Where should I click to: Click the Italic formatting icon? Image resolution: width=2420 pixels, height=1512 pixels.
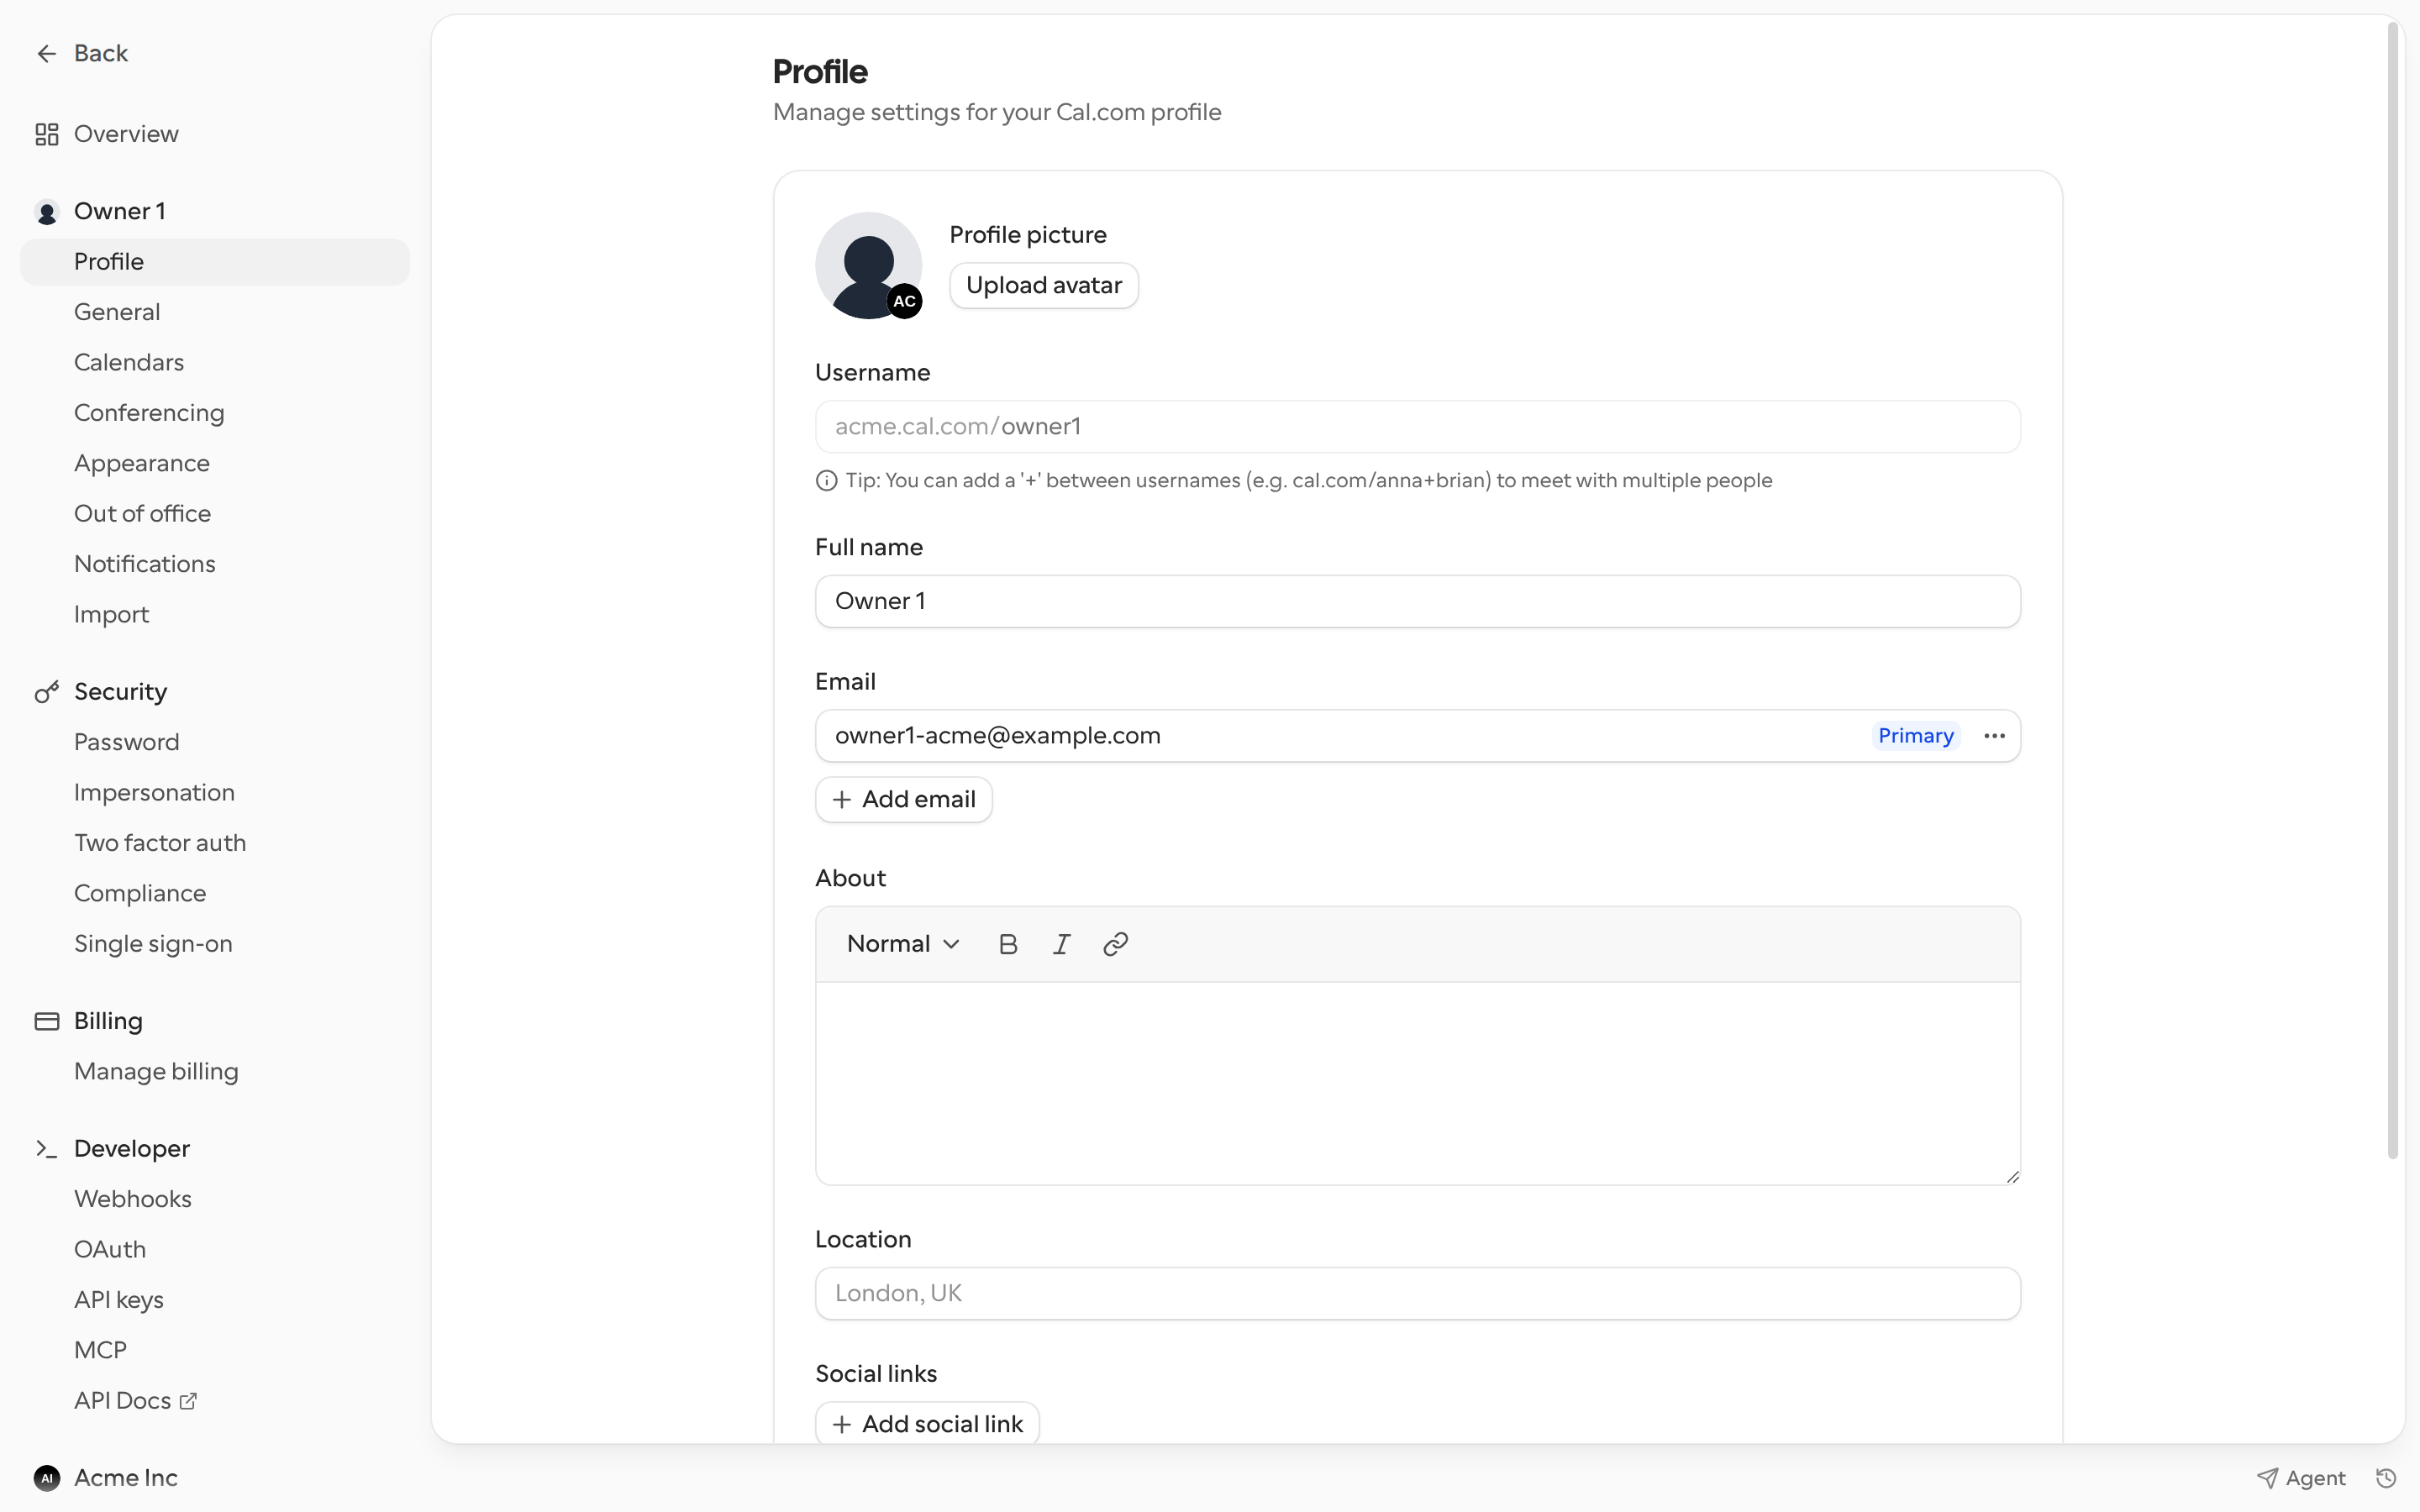1062,944
